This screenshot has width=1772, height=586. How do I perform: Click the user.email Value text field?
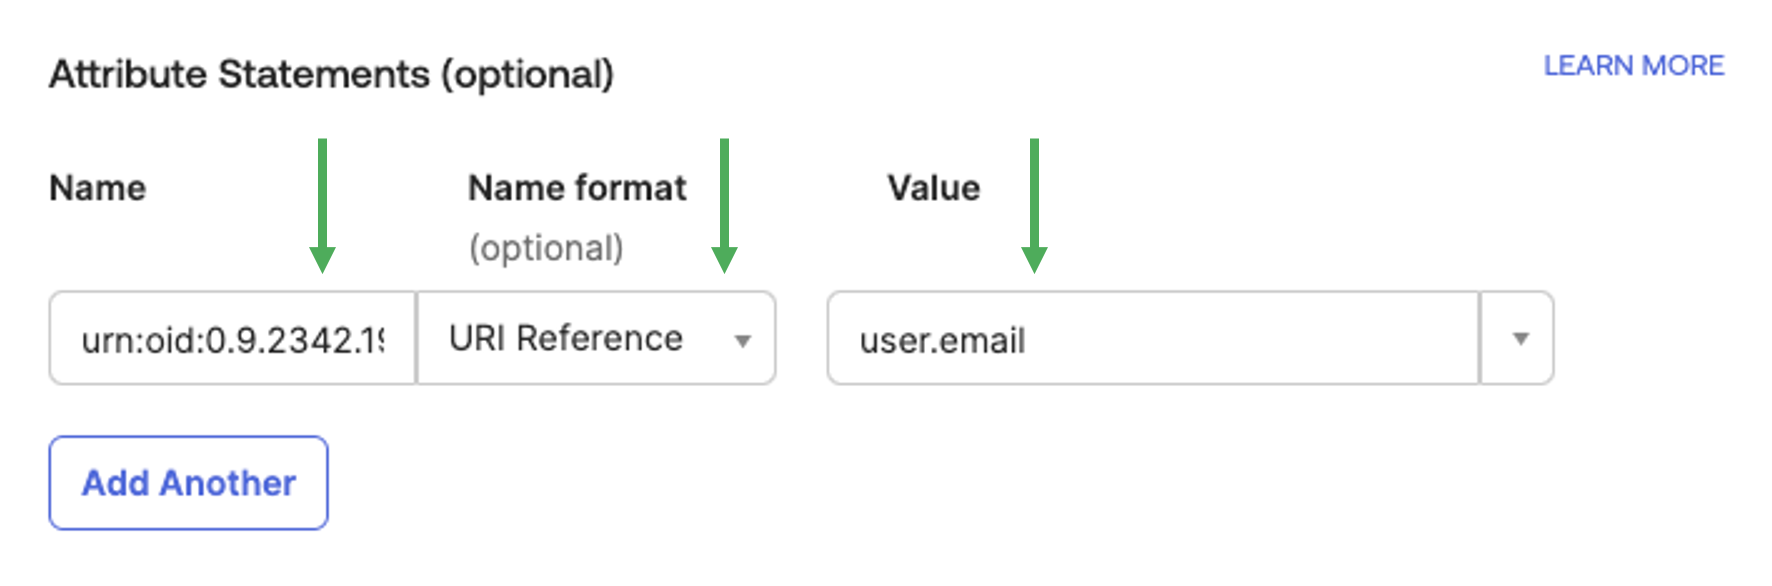pos(1152,339)
